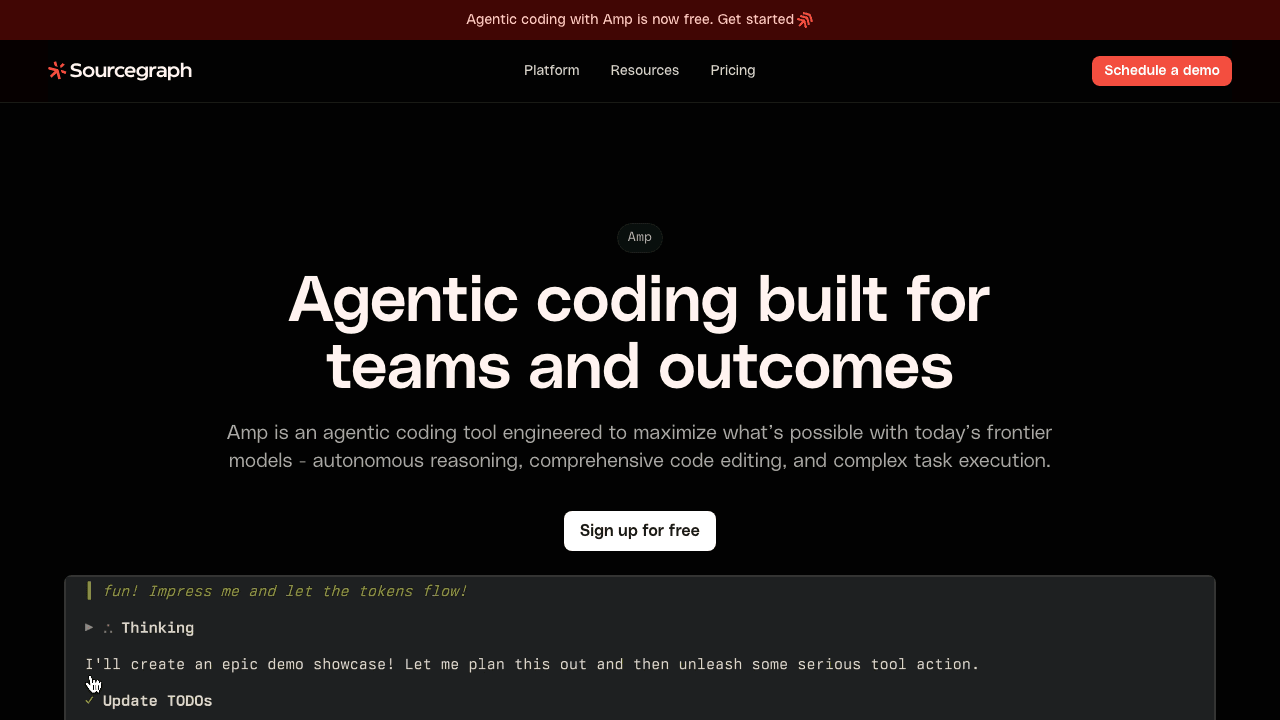This screenshot has width=1280, height=720.
Task: Click the checkmark next to Update TODOs
Action: (x=90, y=701)
